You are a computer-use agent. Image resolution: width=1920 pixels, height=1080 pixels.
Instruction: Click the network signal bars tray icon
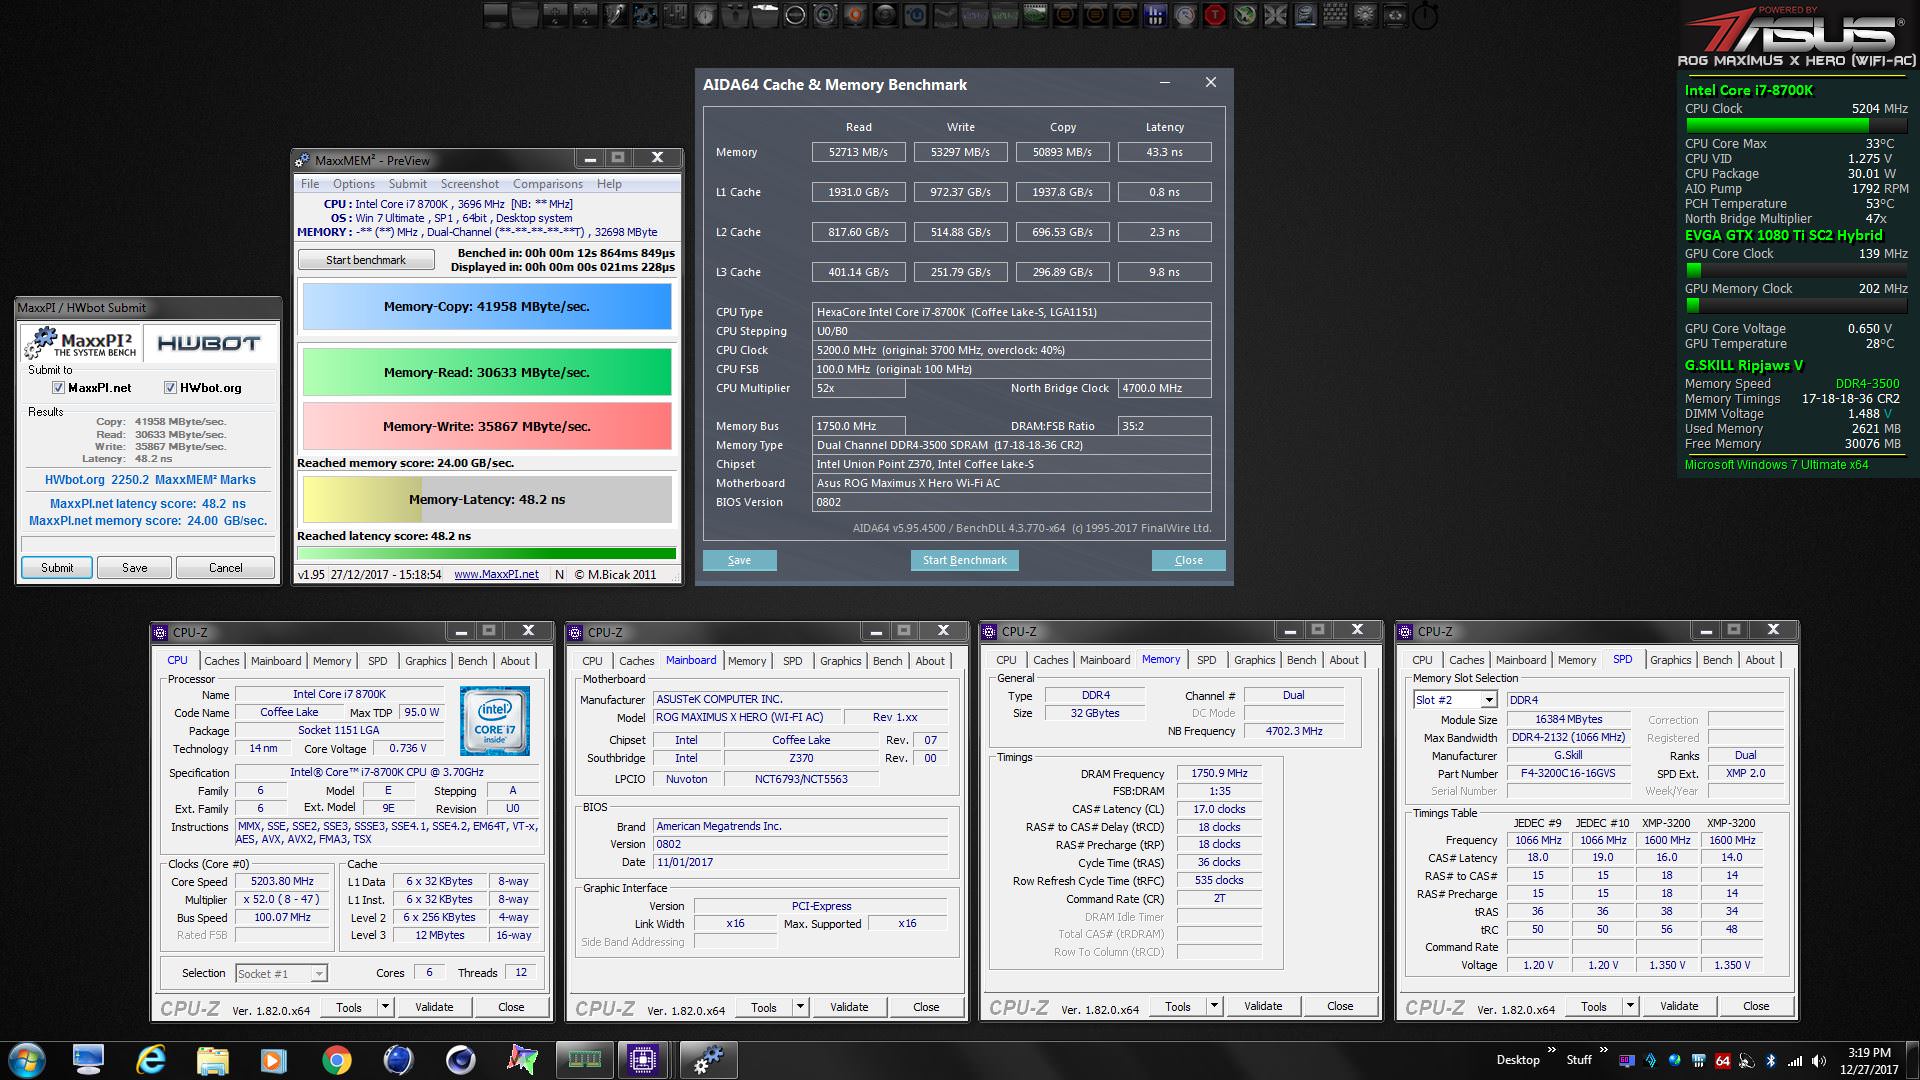point(1795,1060)
